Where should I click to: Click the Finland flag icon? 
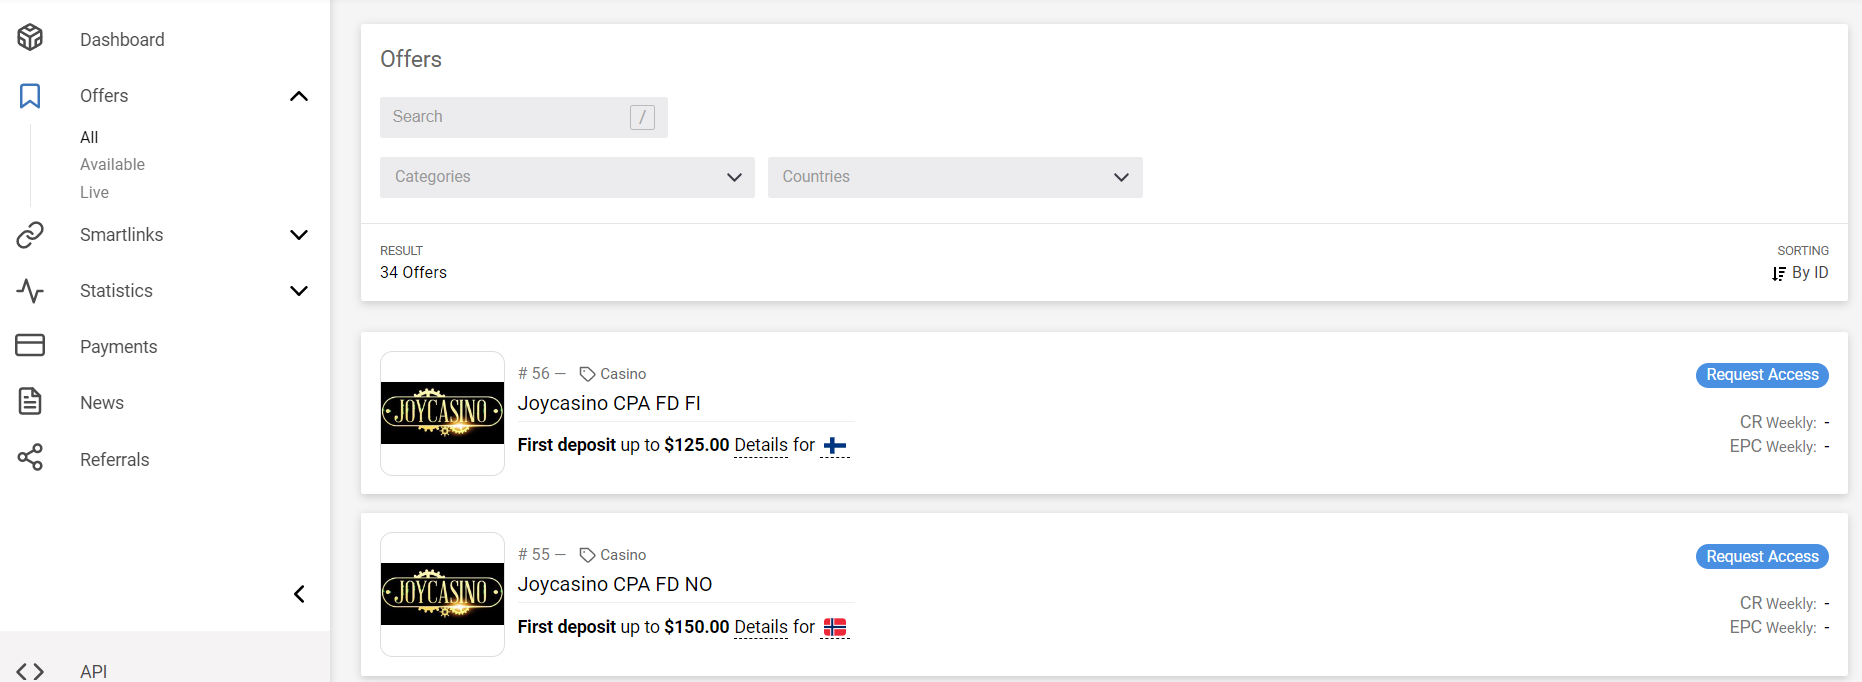(x=835, y=446)
